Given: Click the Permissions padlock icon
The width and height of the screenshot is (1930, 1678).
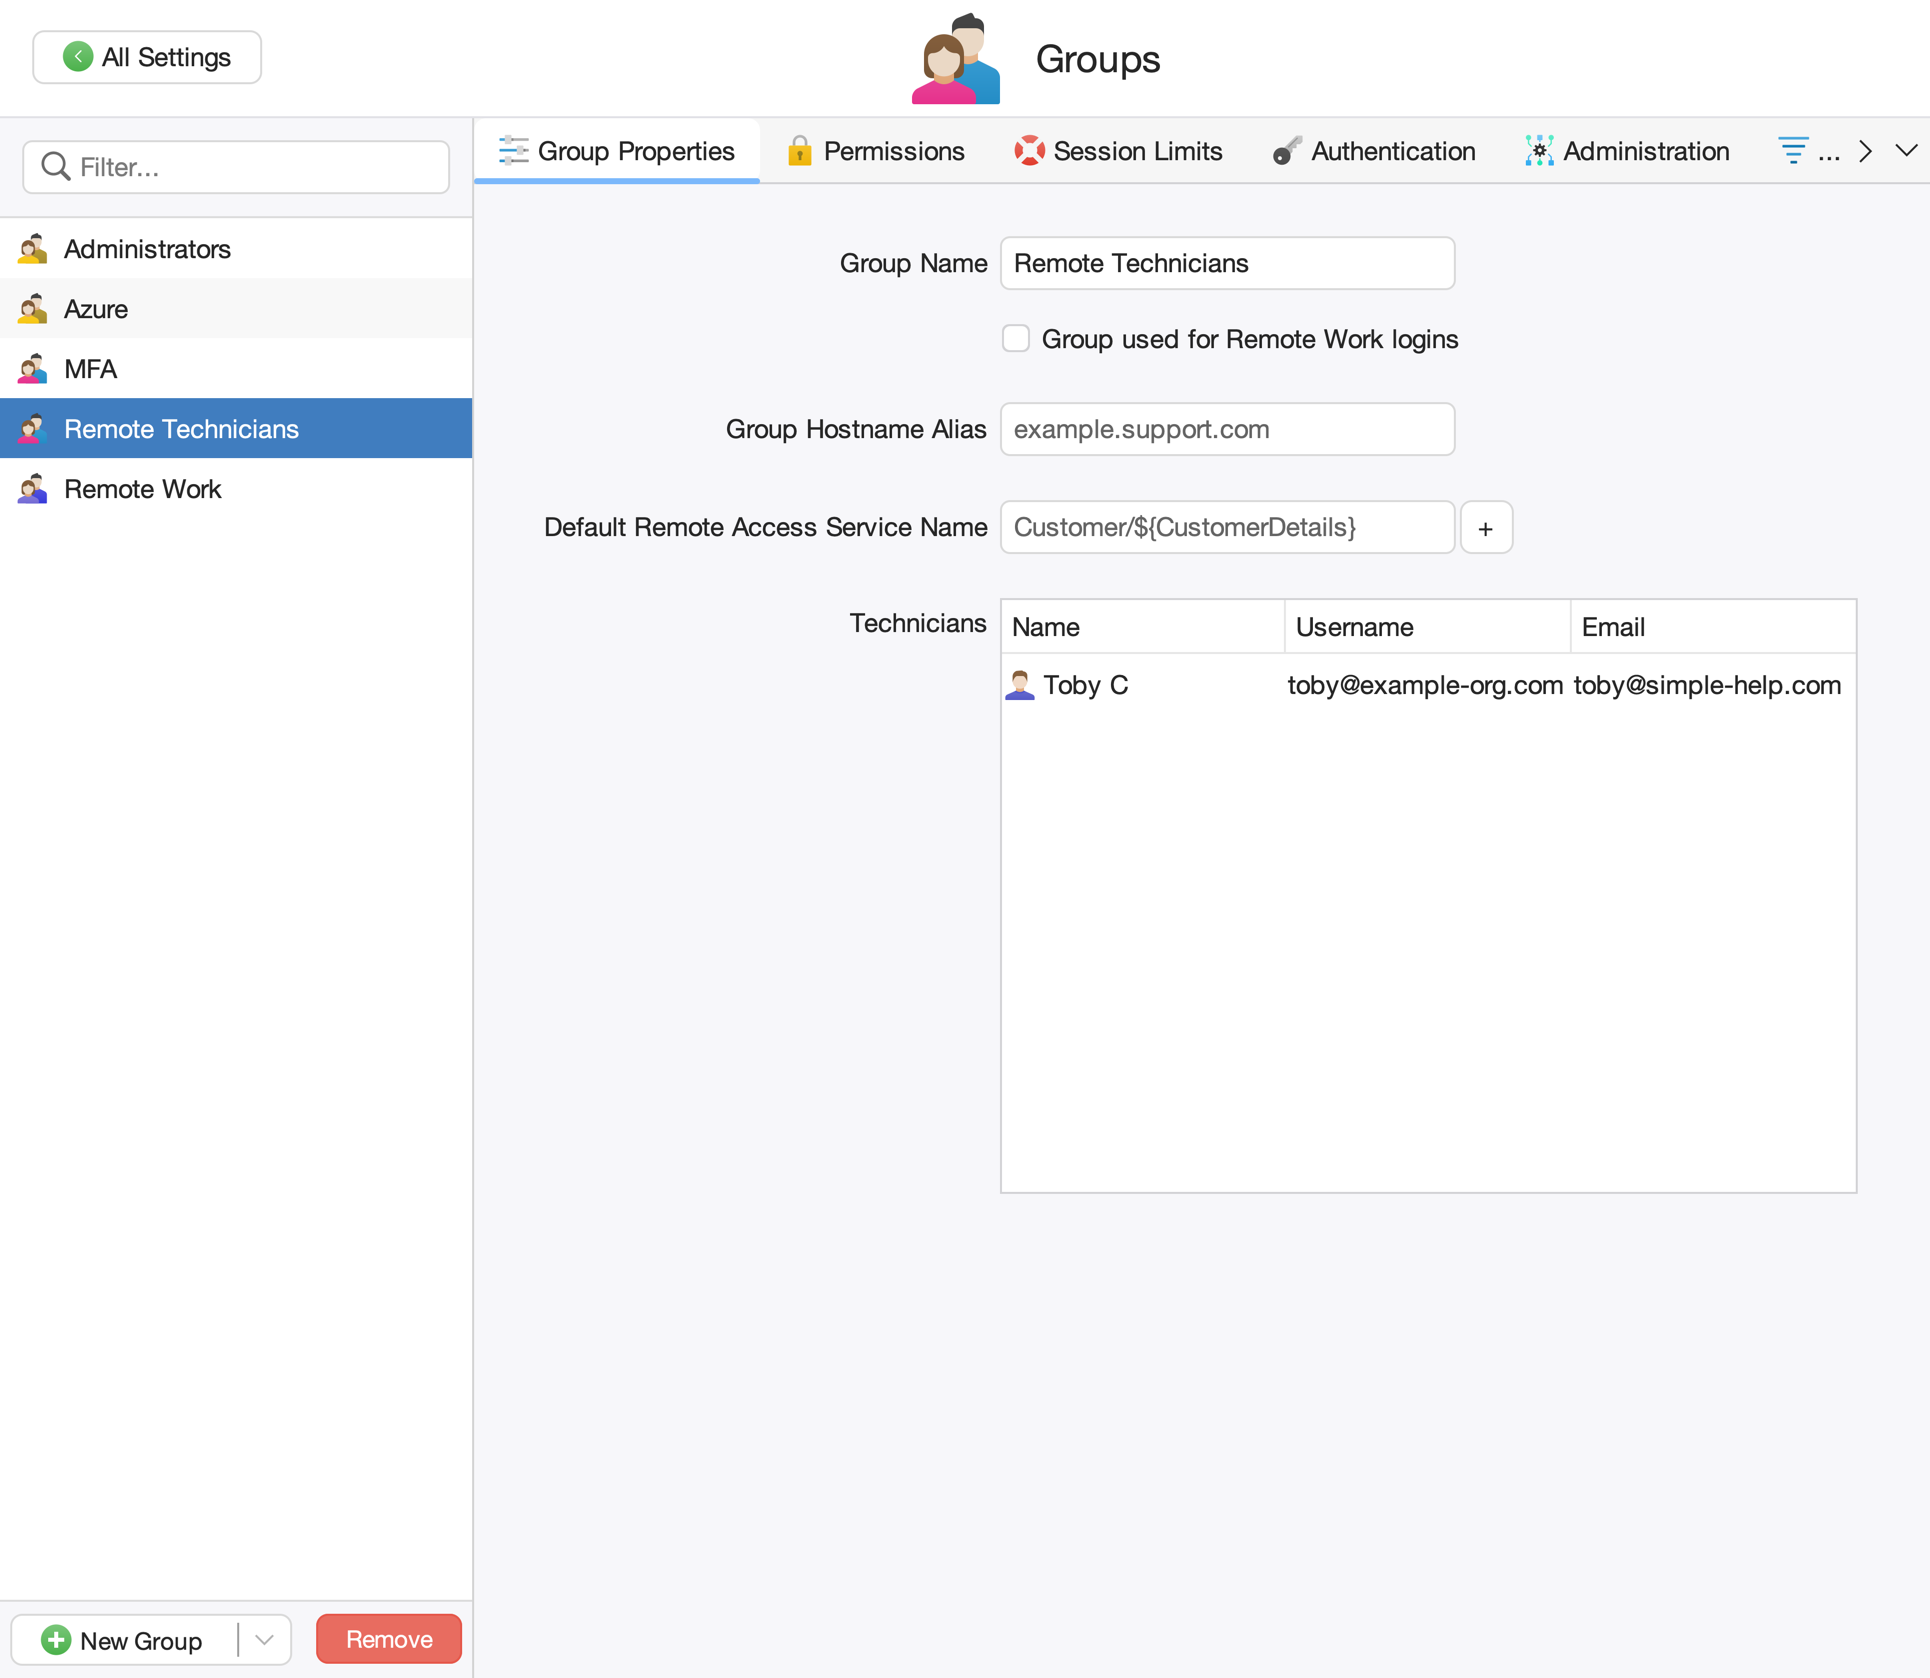Looking at the screenshot, I should click(799, 151).
